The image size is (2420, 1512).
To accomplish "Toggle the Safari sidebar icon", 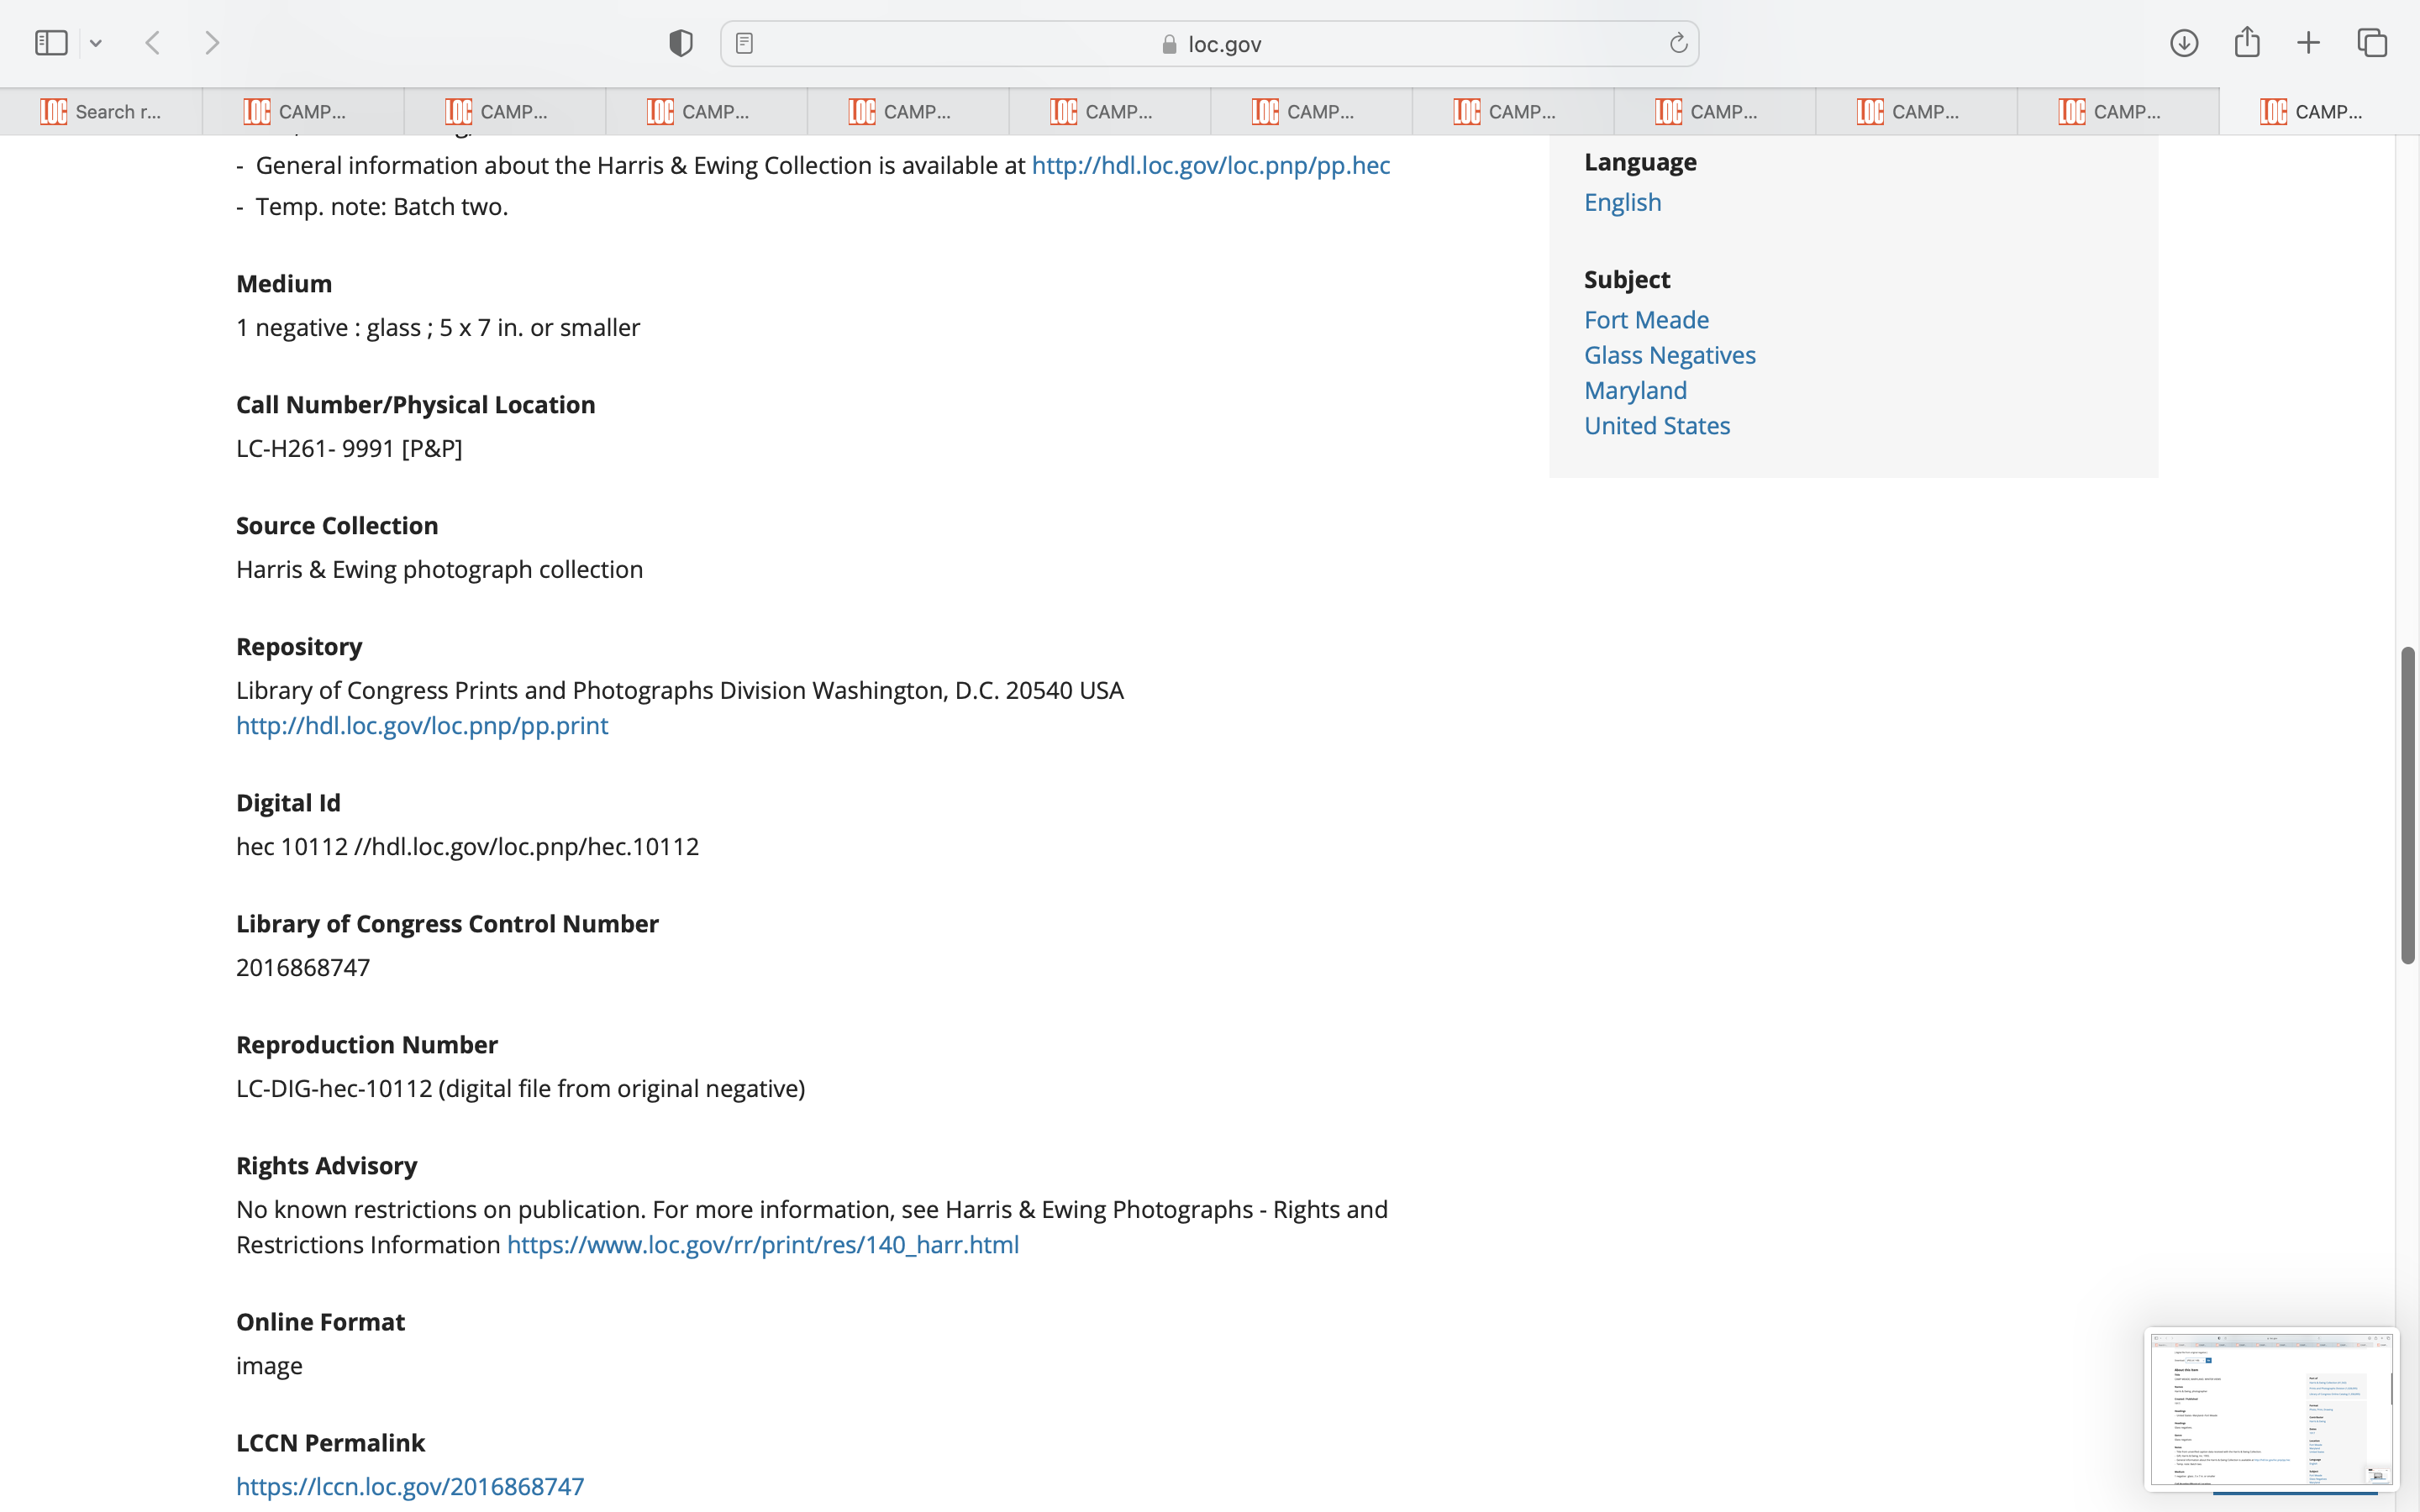I will pos(51,43).
